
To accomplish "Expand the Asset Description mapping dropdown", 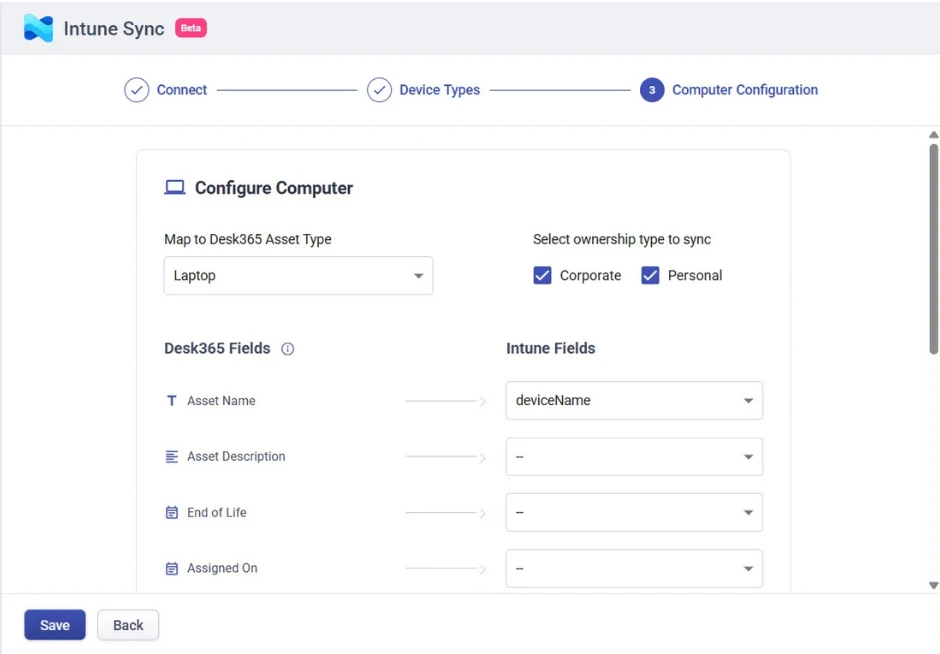I will coord(634,457).
